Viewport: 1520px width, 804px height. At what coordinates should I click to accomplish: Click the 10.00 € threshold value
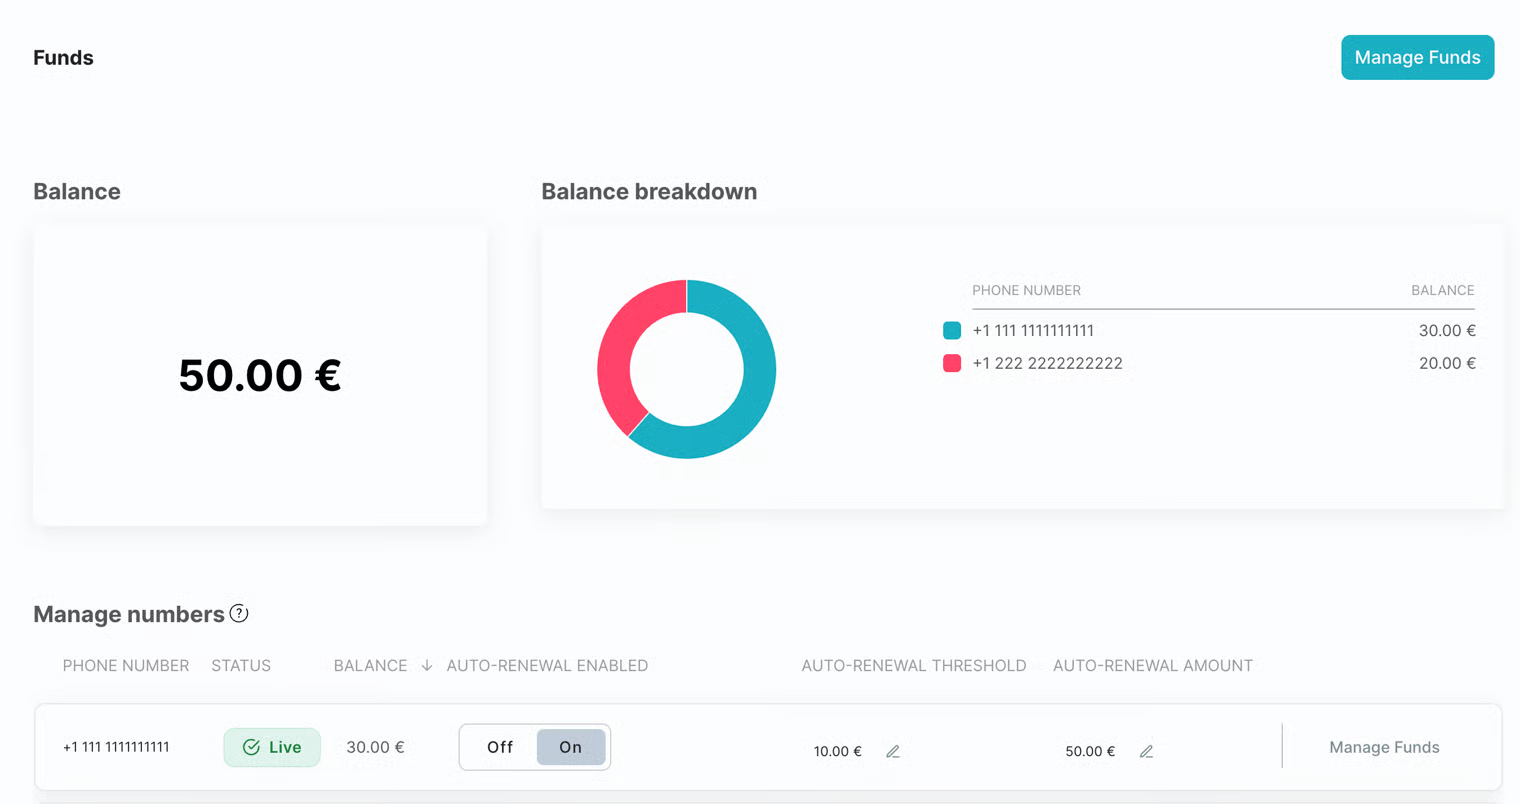837,751
